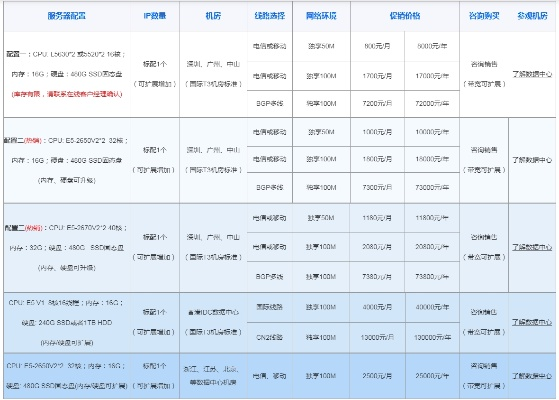Click BGP多线 in the 7380元/月 row
The image size is (559, 400).
click(x=270, y=277)
